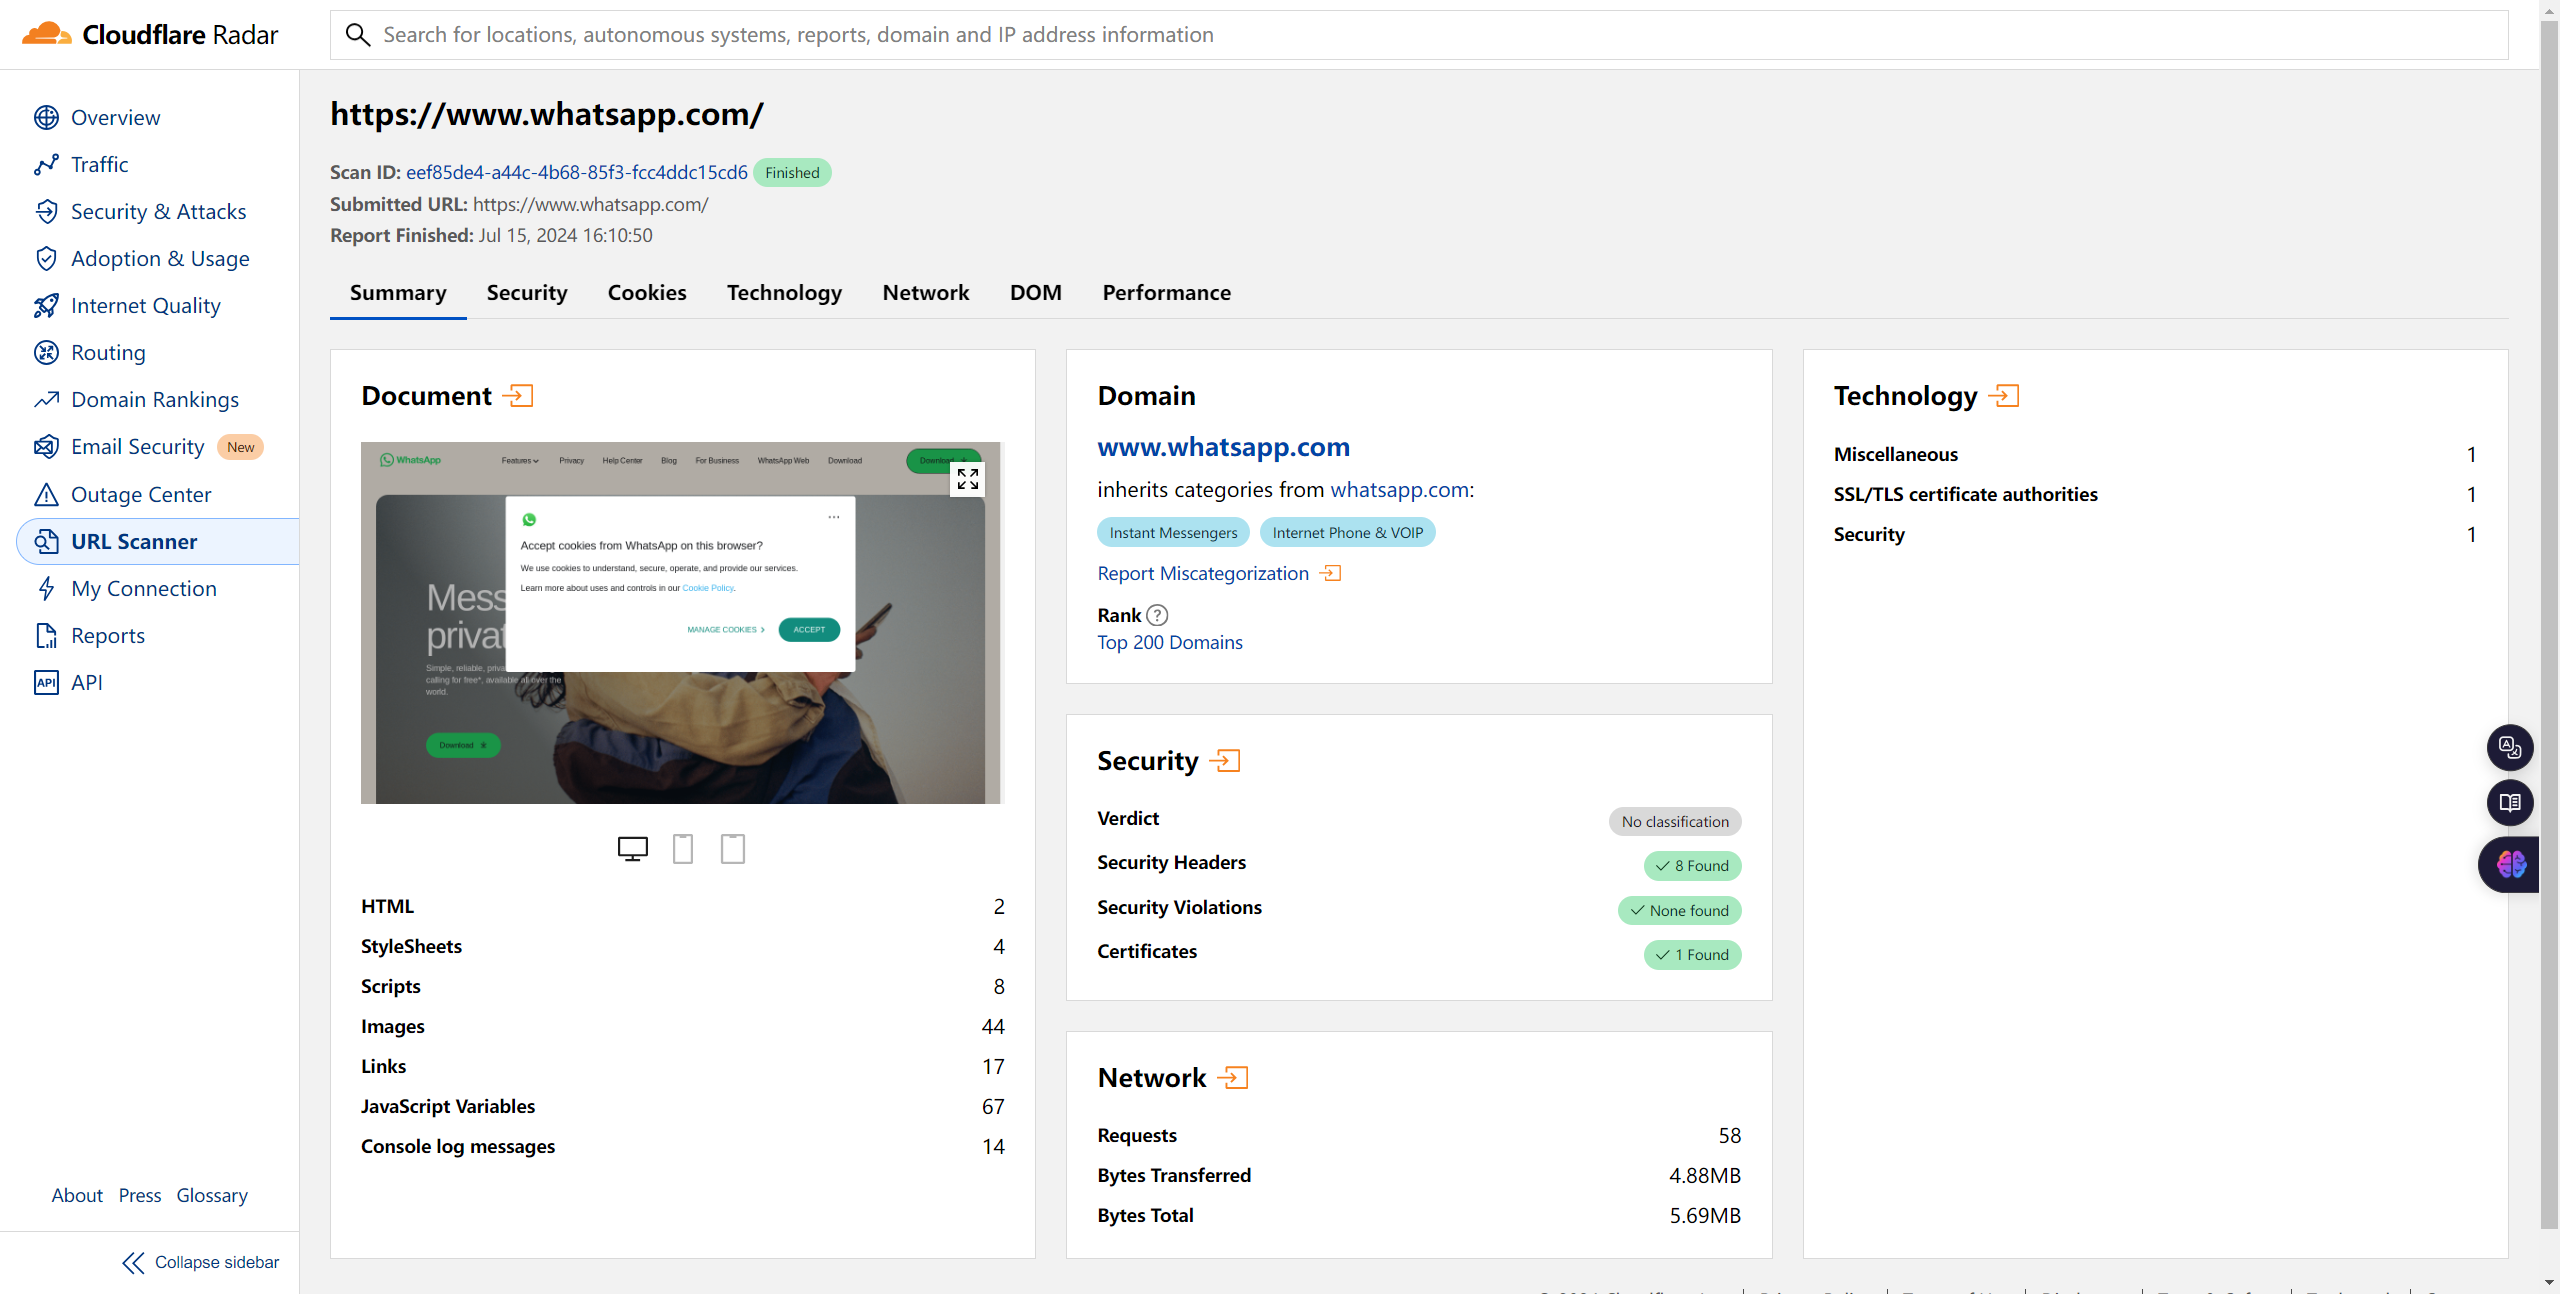The width and height of the screenshot is (2560, 1294).
Task: Open Network card details arrow icon
Action: (x=1233, y=1078)
